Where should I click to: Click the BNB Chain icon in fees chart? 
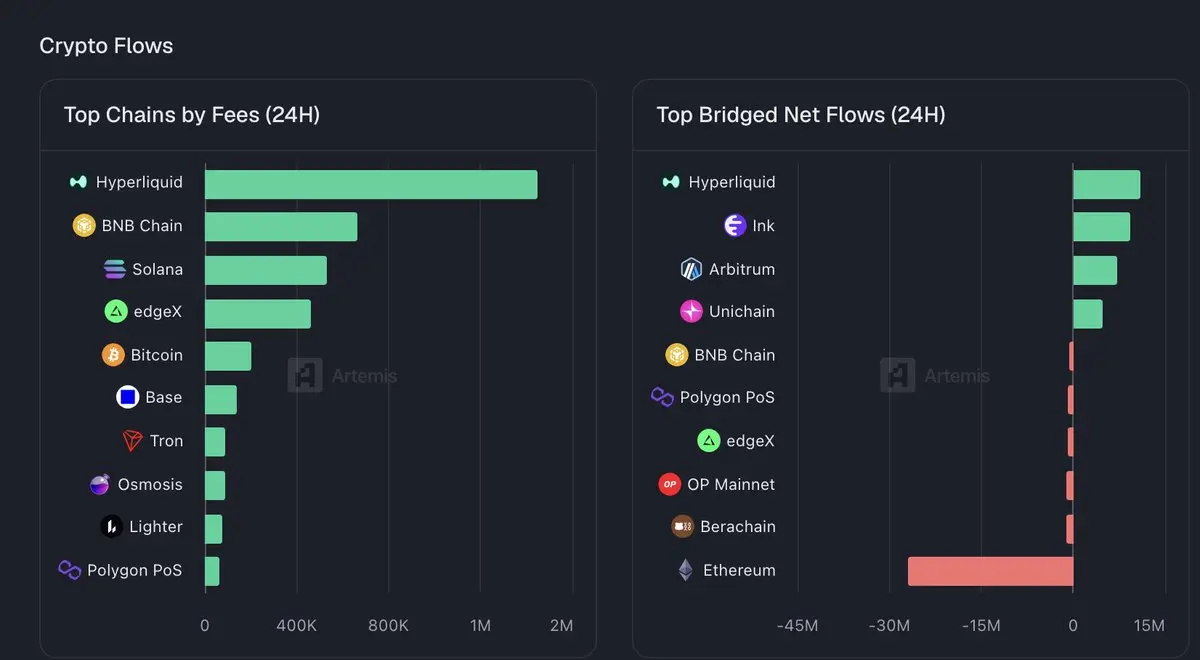click(84, 226)
